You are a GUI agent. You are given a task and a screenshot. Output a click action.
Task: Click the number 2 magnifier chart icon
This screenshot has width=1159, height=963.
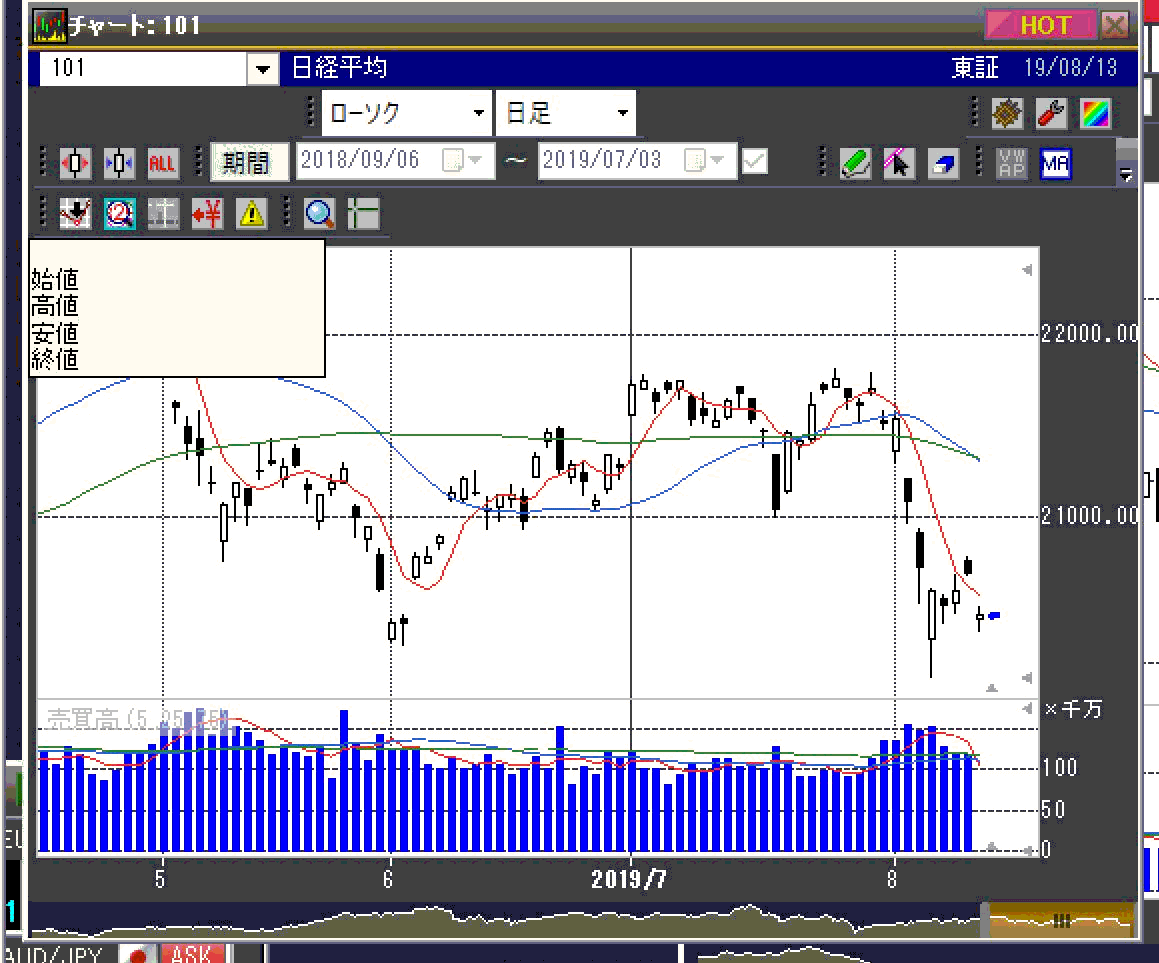tap(120, 214)
